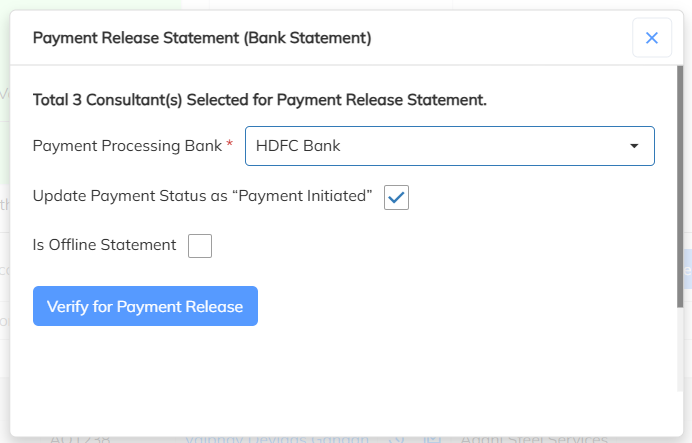This screenshot has height=443, width=692.
Task: Toggle offline mode via Is Offline Statement label
Action: [105, 245]
